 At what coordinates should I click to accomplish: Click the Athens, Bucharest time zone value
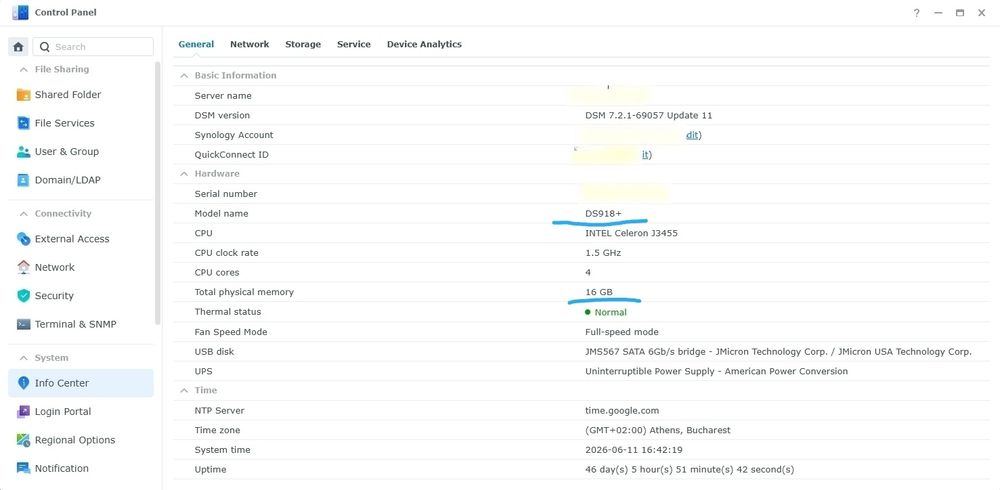658,431
